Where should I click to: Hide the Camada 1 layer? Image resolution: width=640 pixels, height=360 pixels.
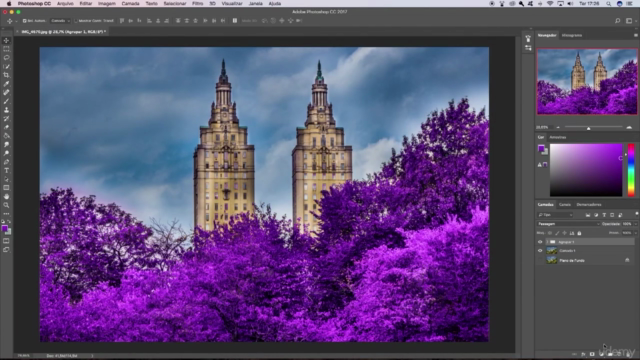[x=540, y=251]
